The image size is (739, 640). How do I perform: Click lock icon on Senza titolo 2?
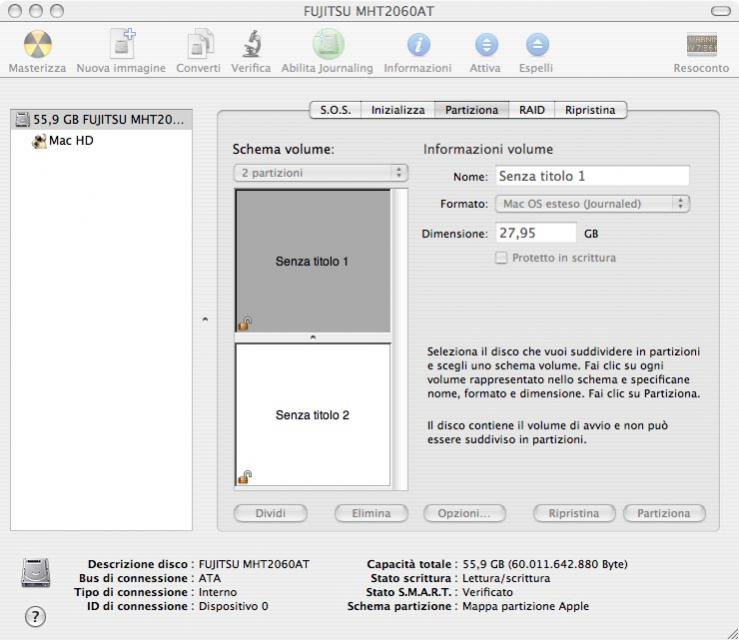(245, 476)
